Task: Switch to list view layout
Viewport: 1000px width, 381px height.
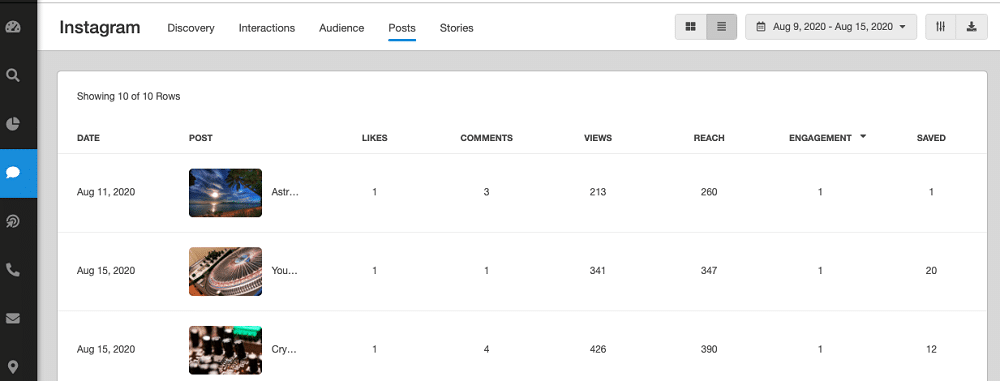Action: click(x=721, y=27)
